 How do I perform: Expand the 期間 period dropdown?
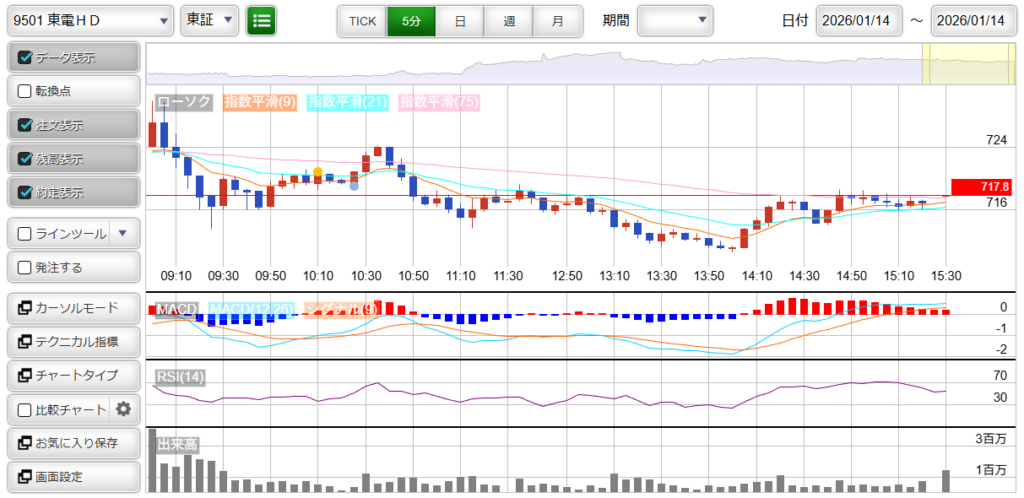(x=676, y=20)
